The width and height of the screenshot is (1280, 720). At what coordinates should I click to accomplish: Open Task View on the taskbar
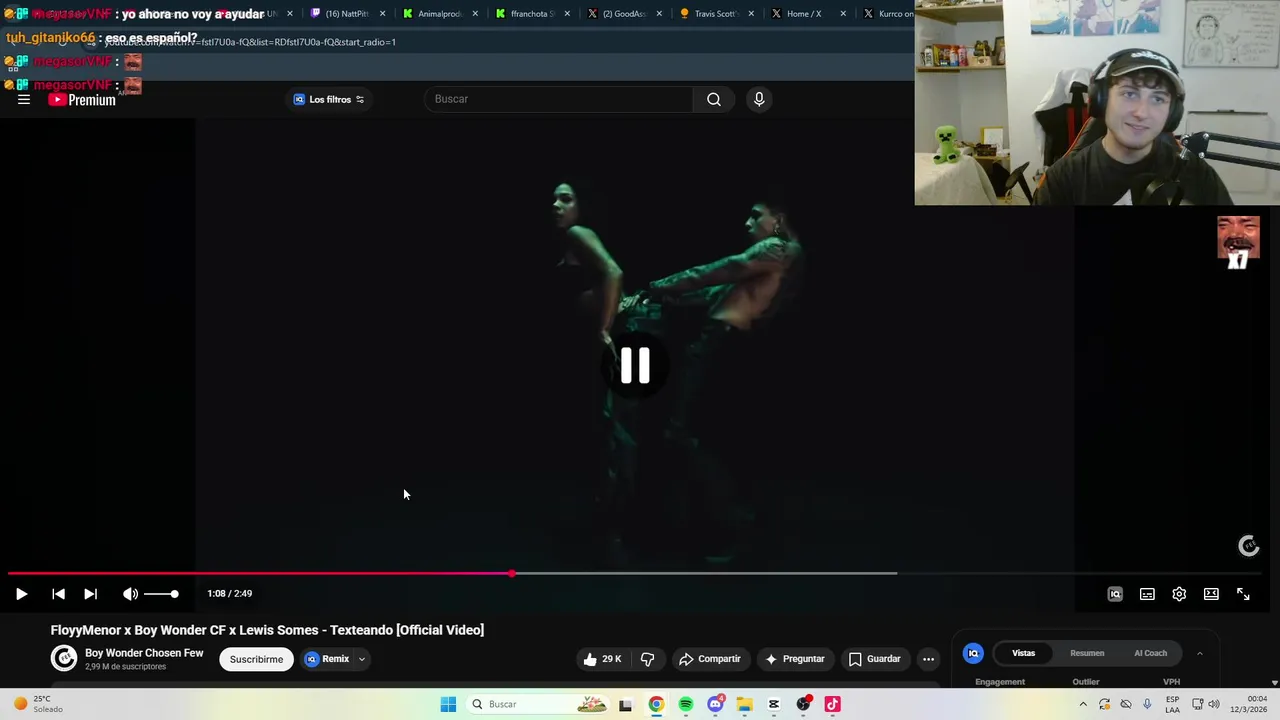(625, 704)
